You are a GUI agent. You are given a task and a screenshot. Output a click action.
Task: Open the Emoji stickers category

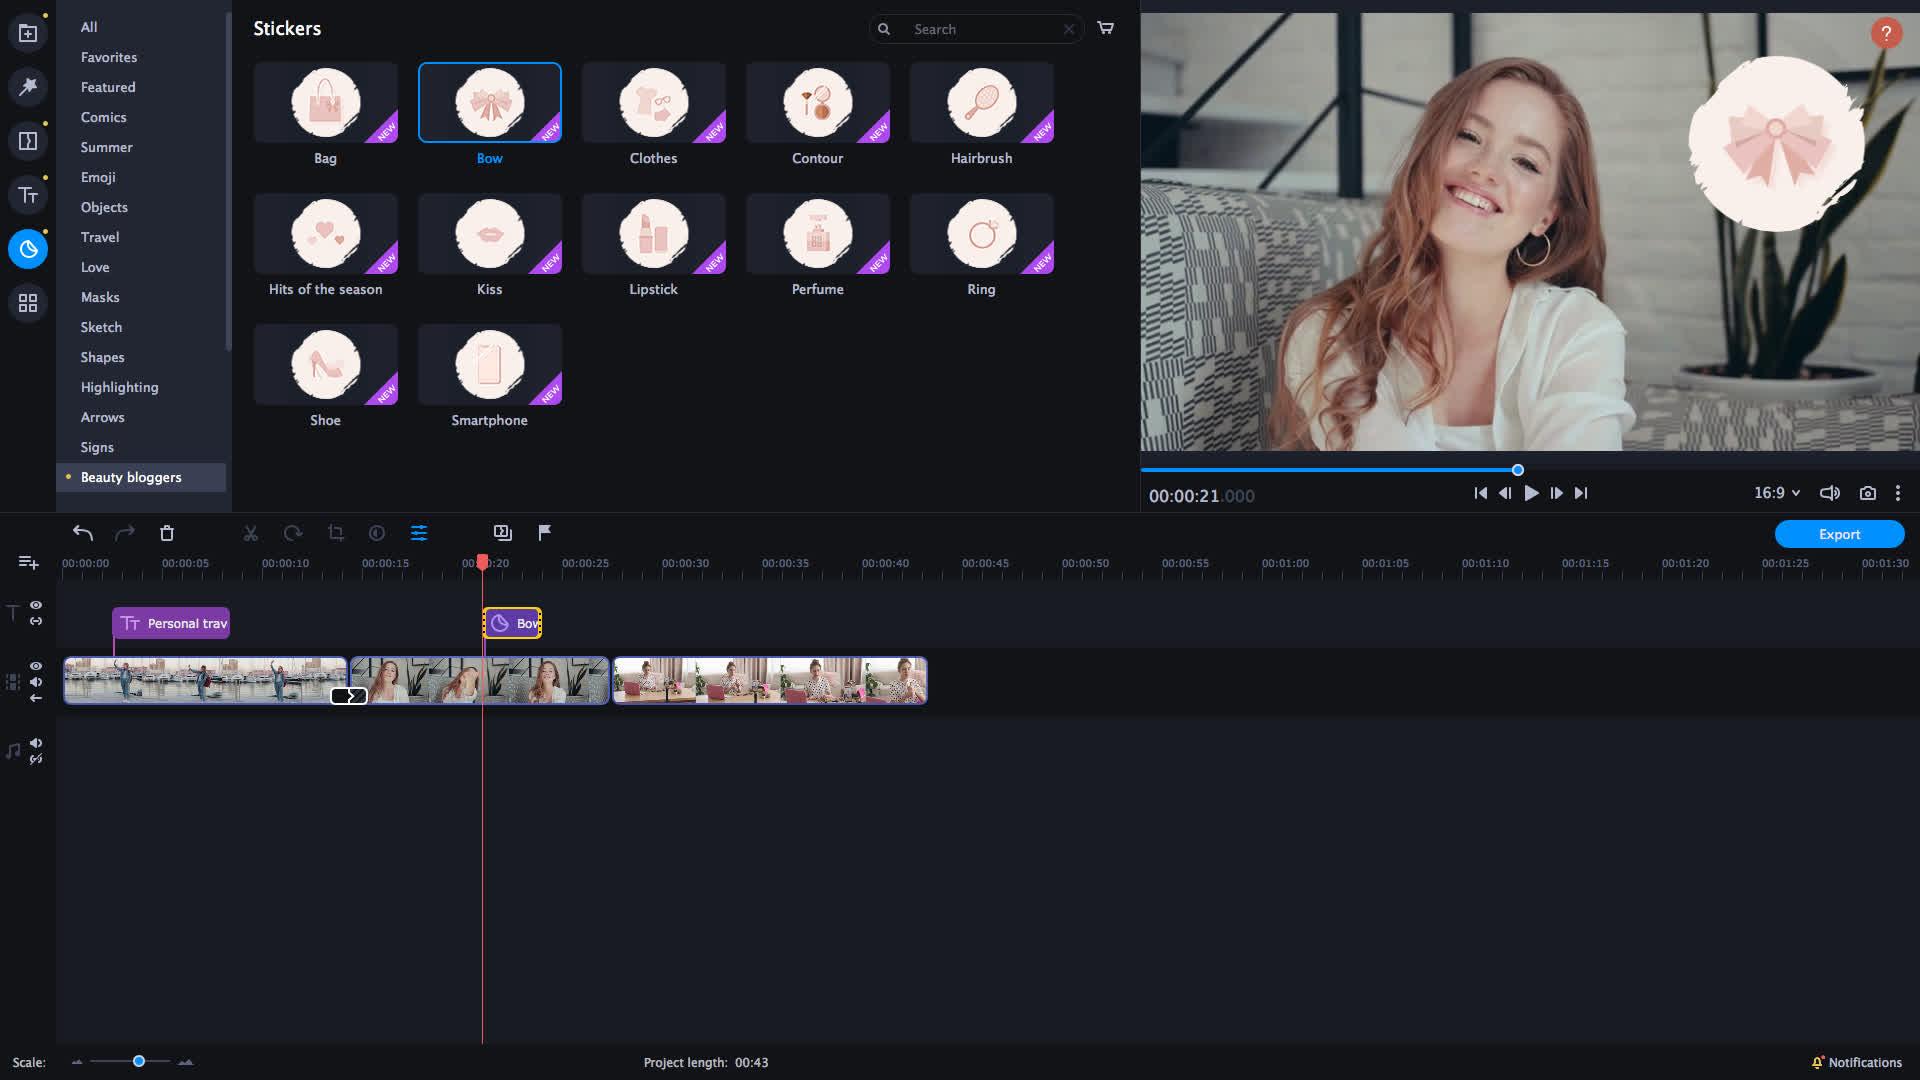(x=97, y=177)
